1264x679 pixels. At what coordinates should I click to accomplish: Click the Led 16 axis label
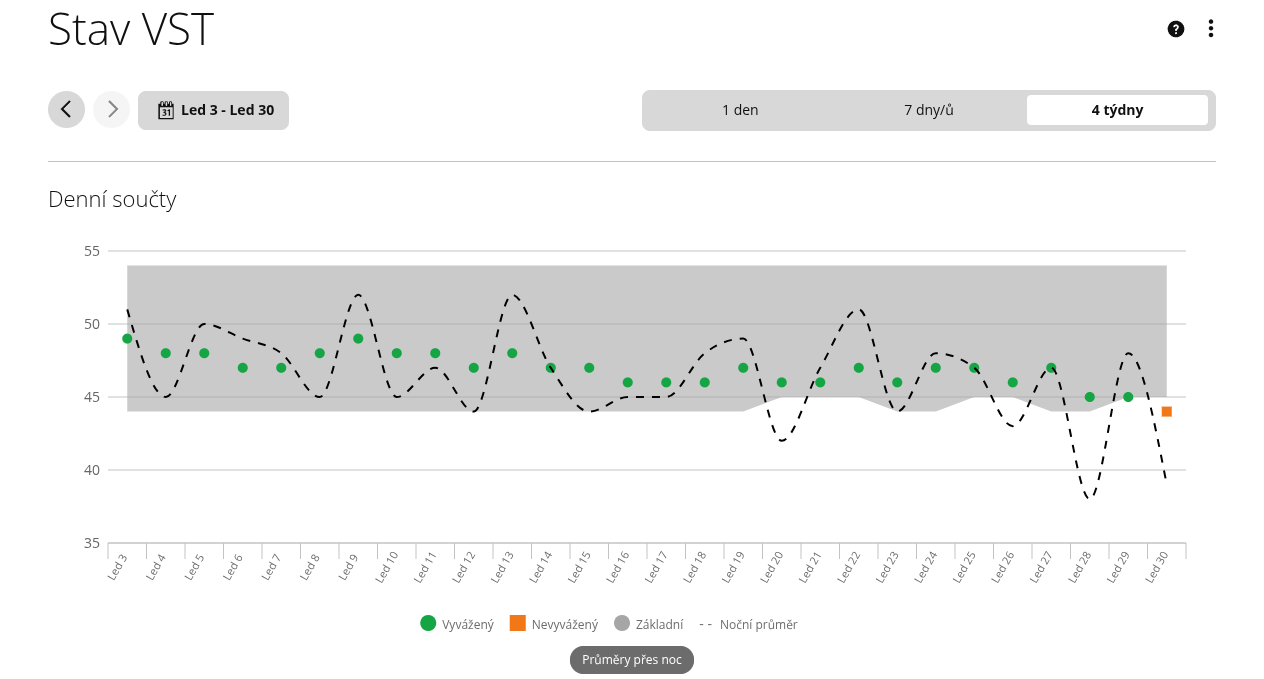click(x=619, y=567)
